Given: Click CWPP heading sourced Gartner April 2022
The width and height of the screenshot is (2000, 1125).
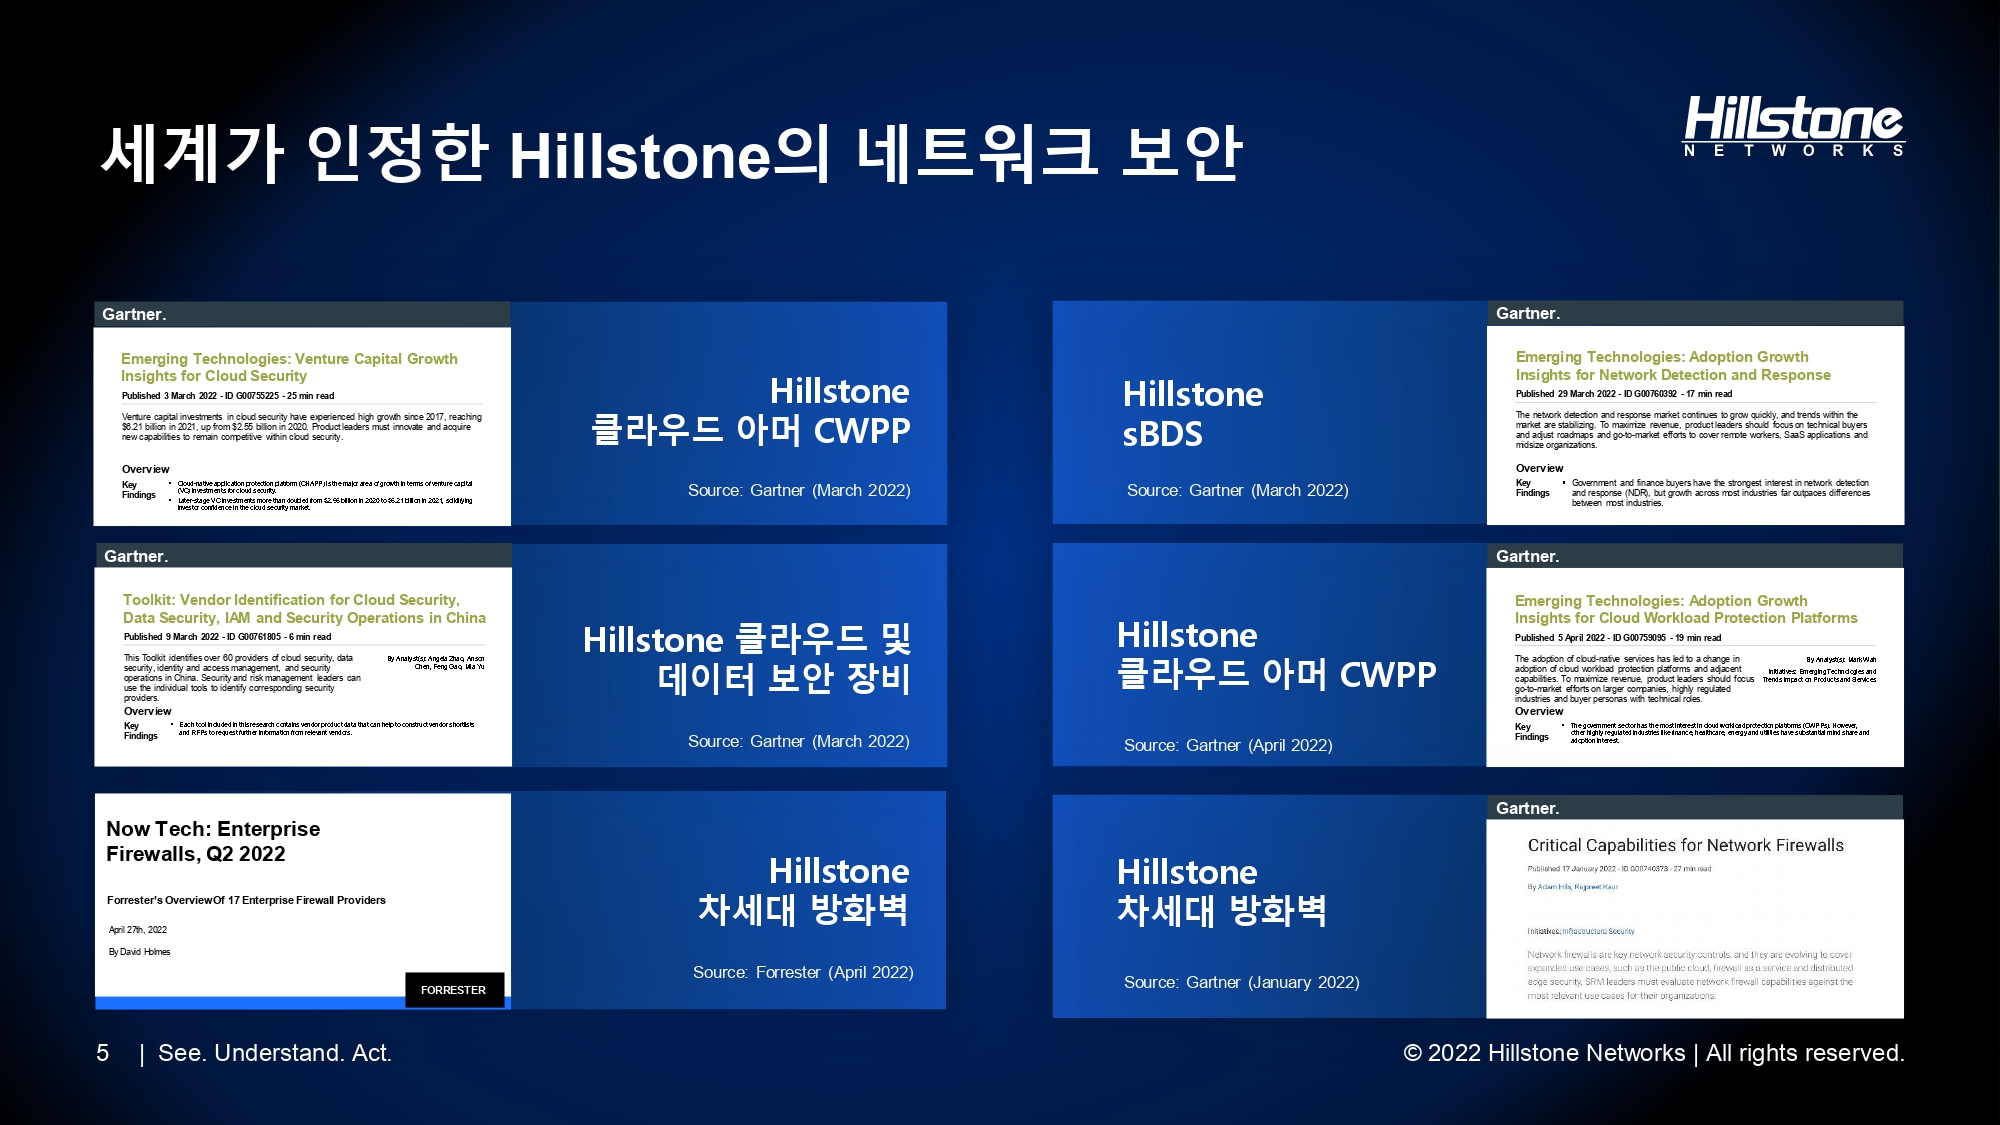Looking at the screenshot, I should tap(1276, 655).
